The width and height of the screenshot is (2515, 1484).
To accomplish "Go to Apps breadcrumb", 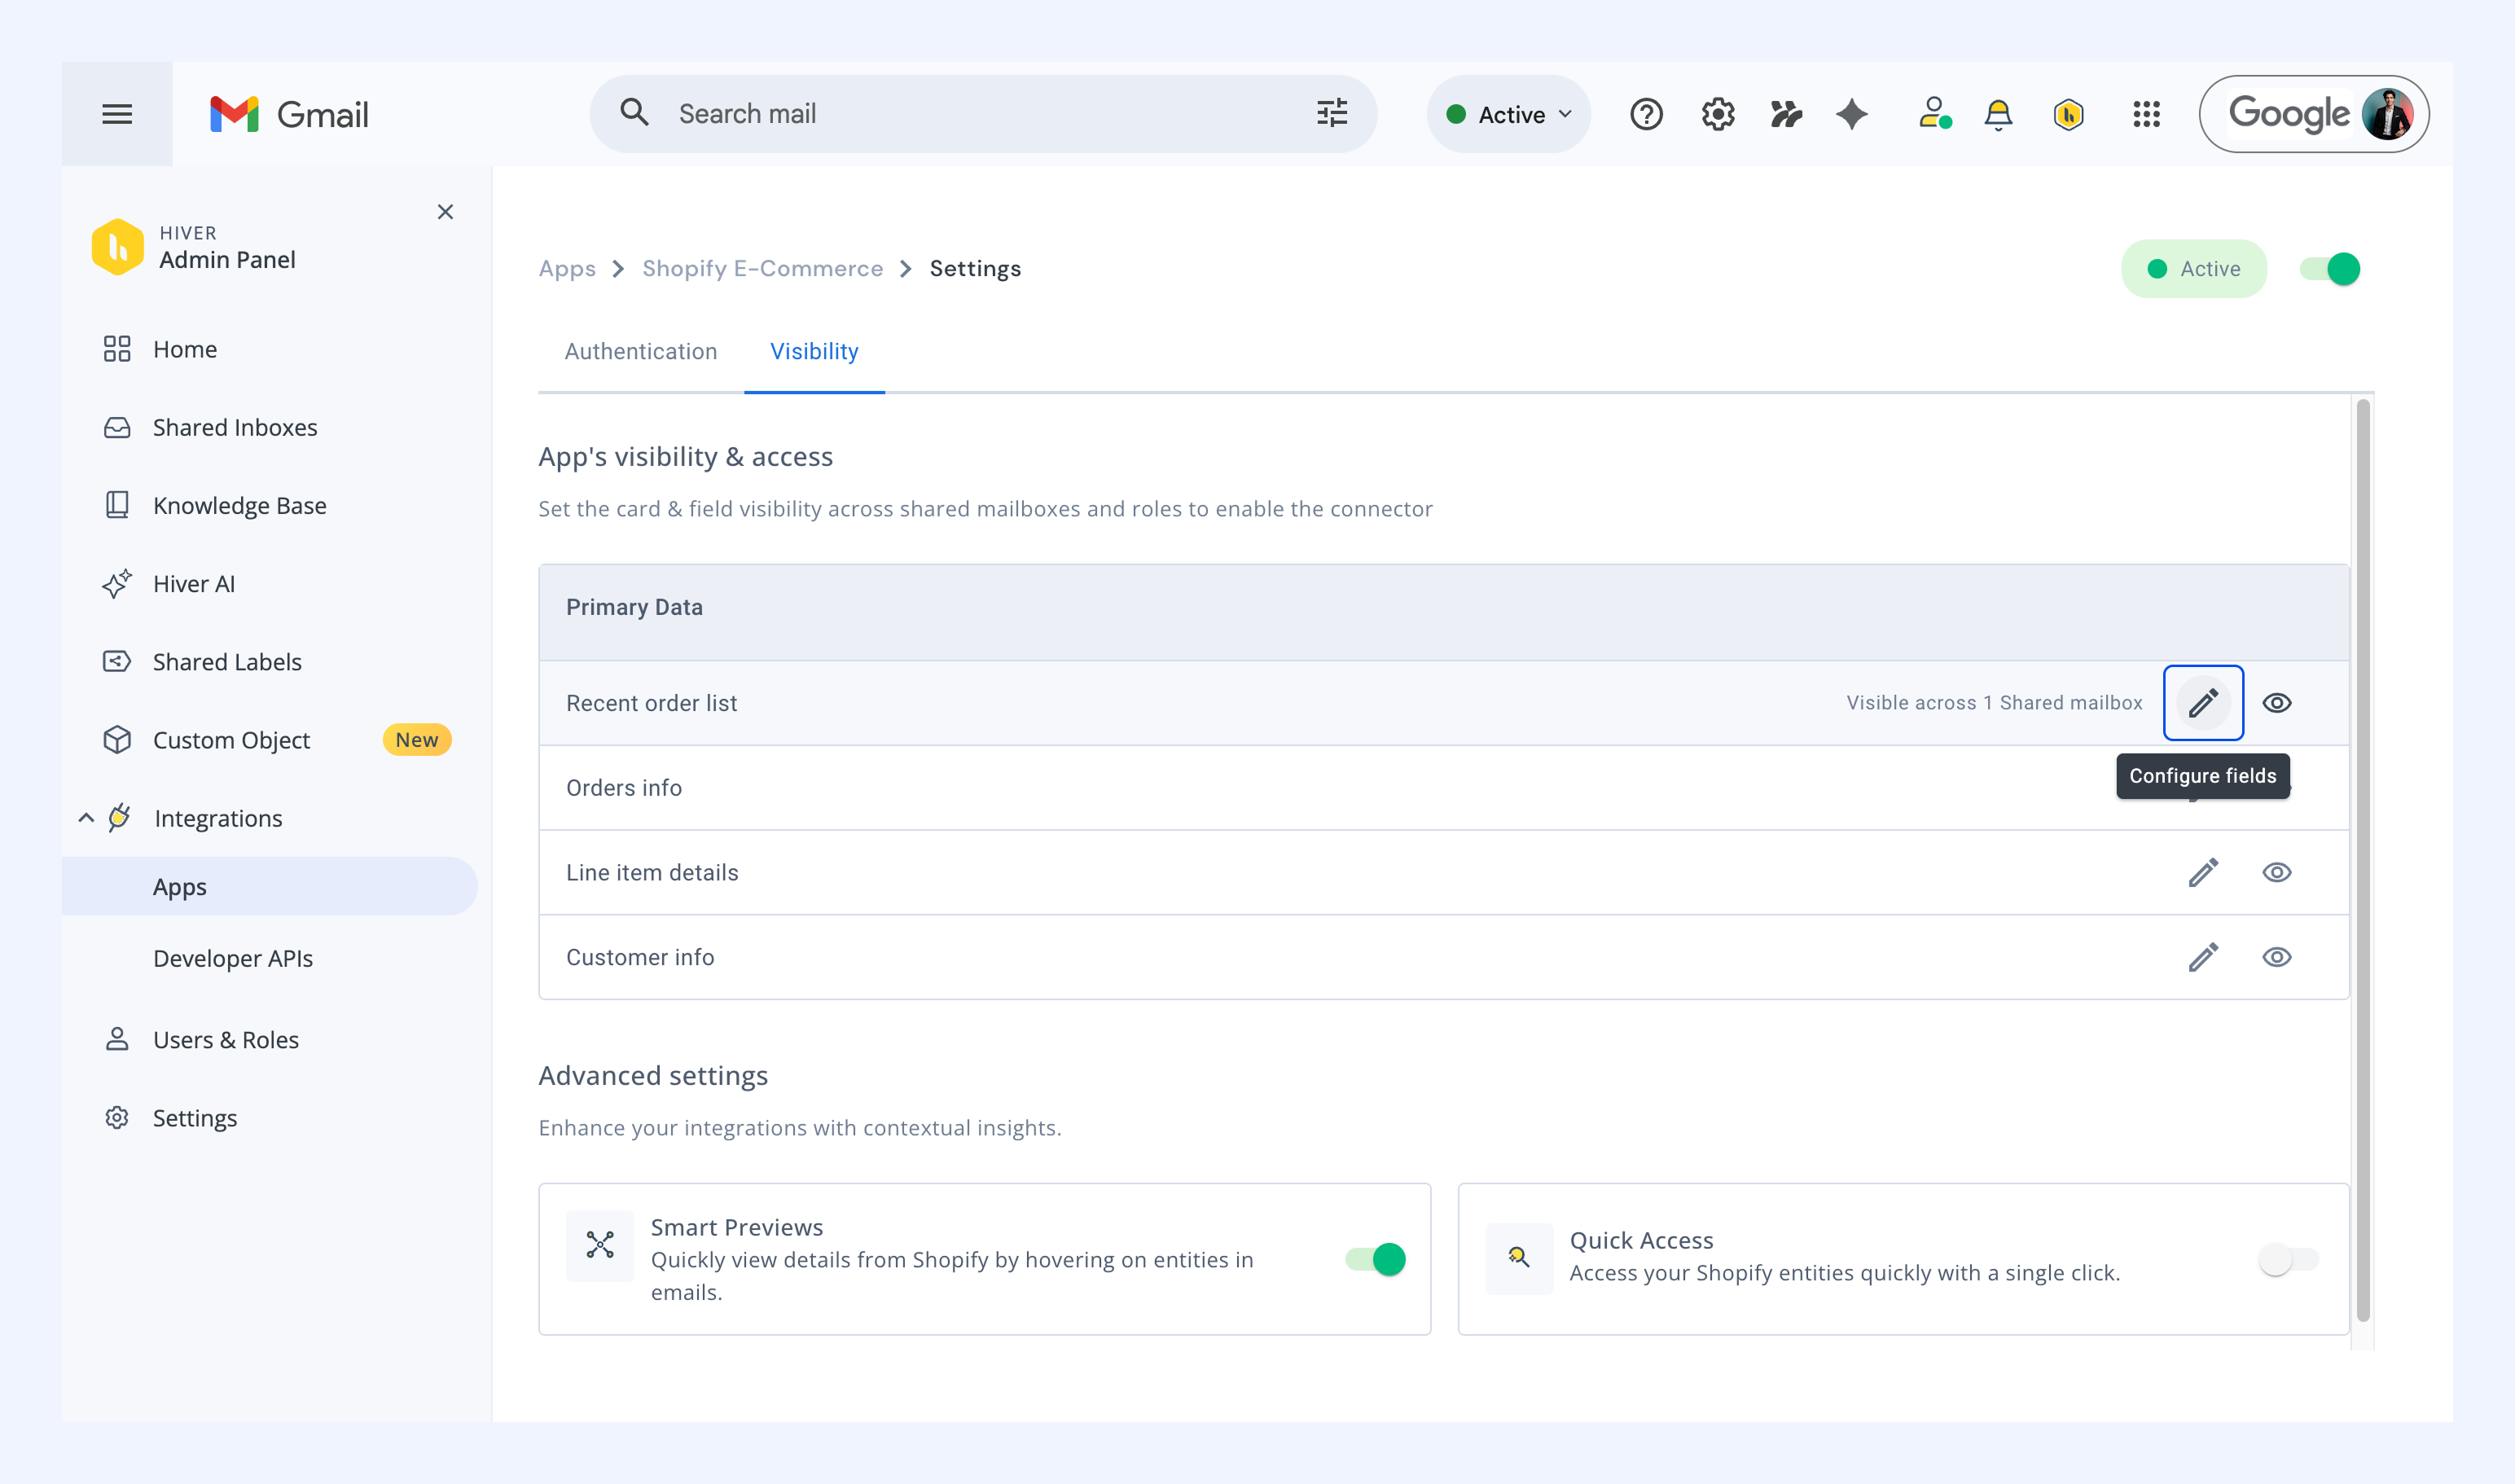I will 567,268.
